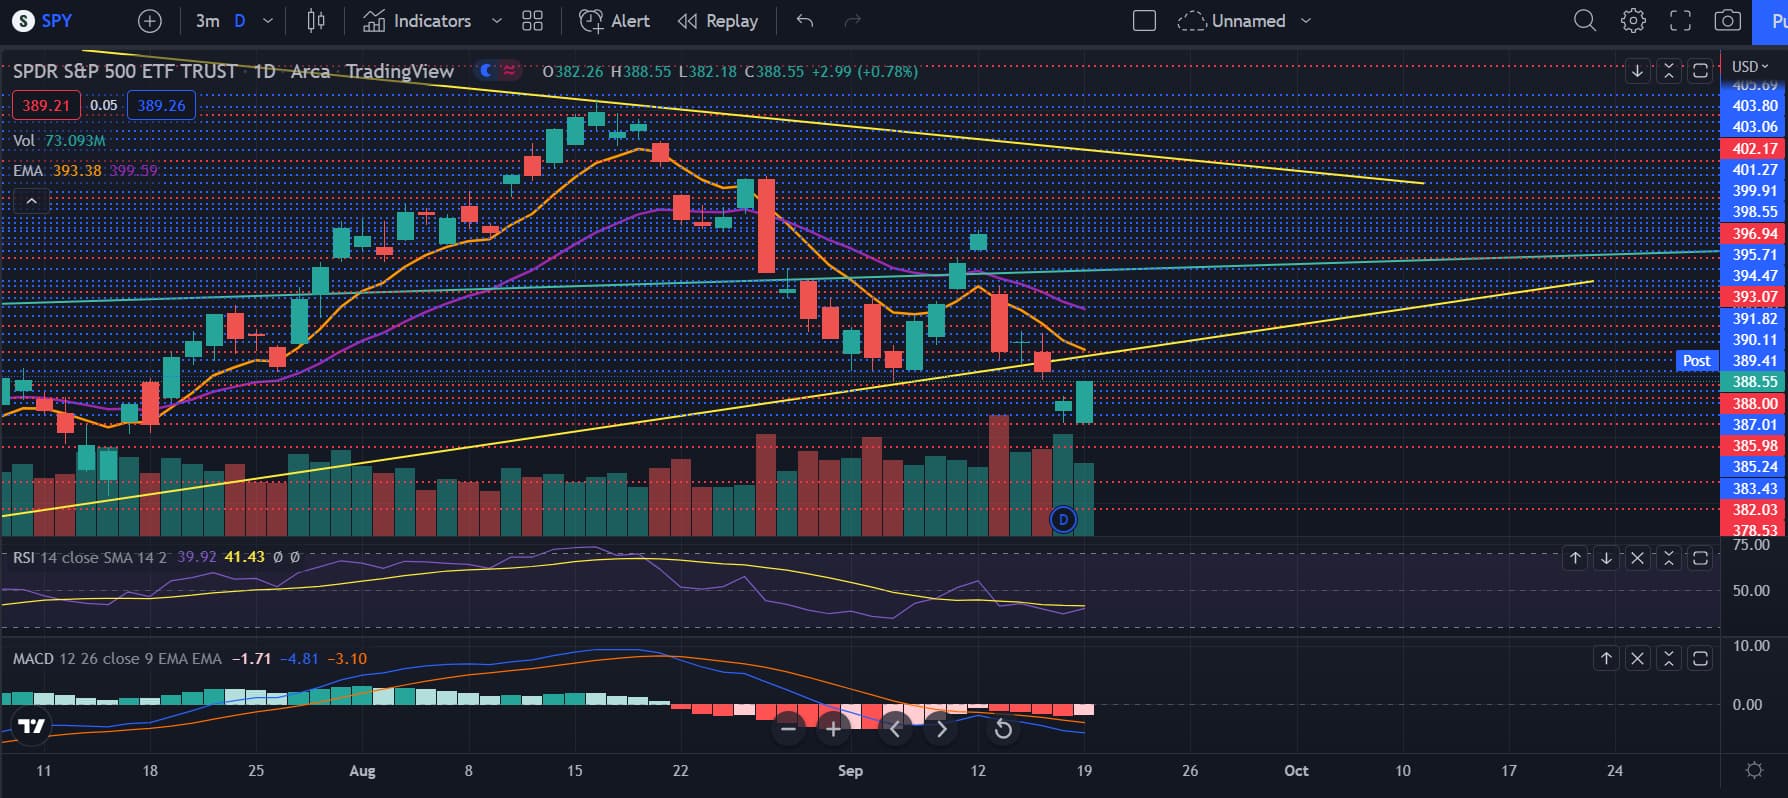Open the Unnamed layout cloud menu
Screen dimensions: 1788x798
click(1245, 20)
